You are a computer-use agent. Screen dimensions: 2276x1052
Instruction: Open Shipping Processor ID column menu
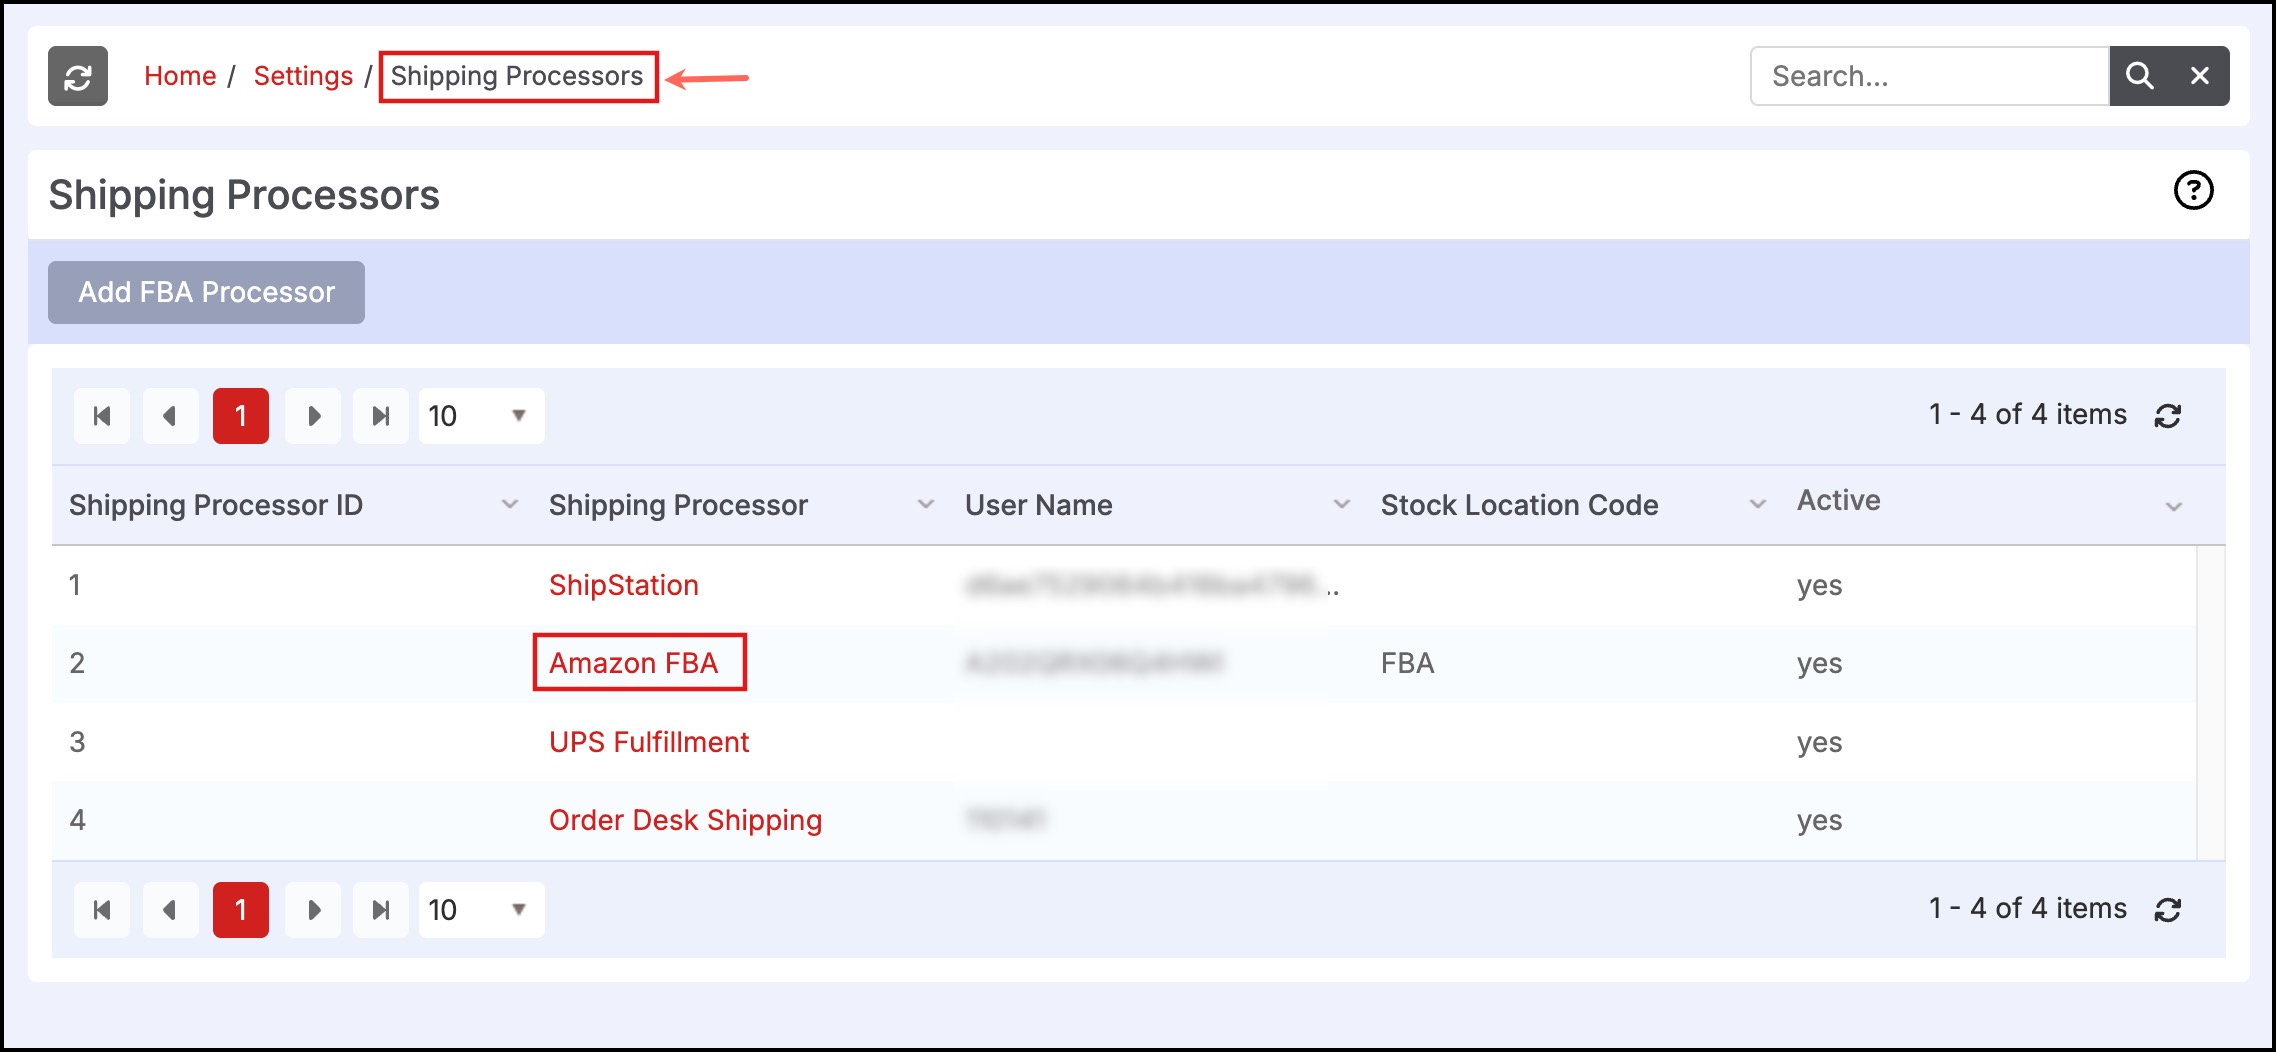point(510,505)
